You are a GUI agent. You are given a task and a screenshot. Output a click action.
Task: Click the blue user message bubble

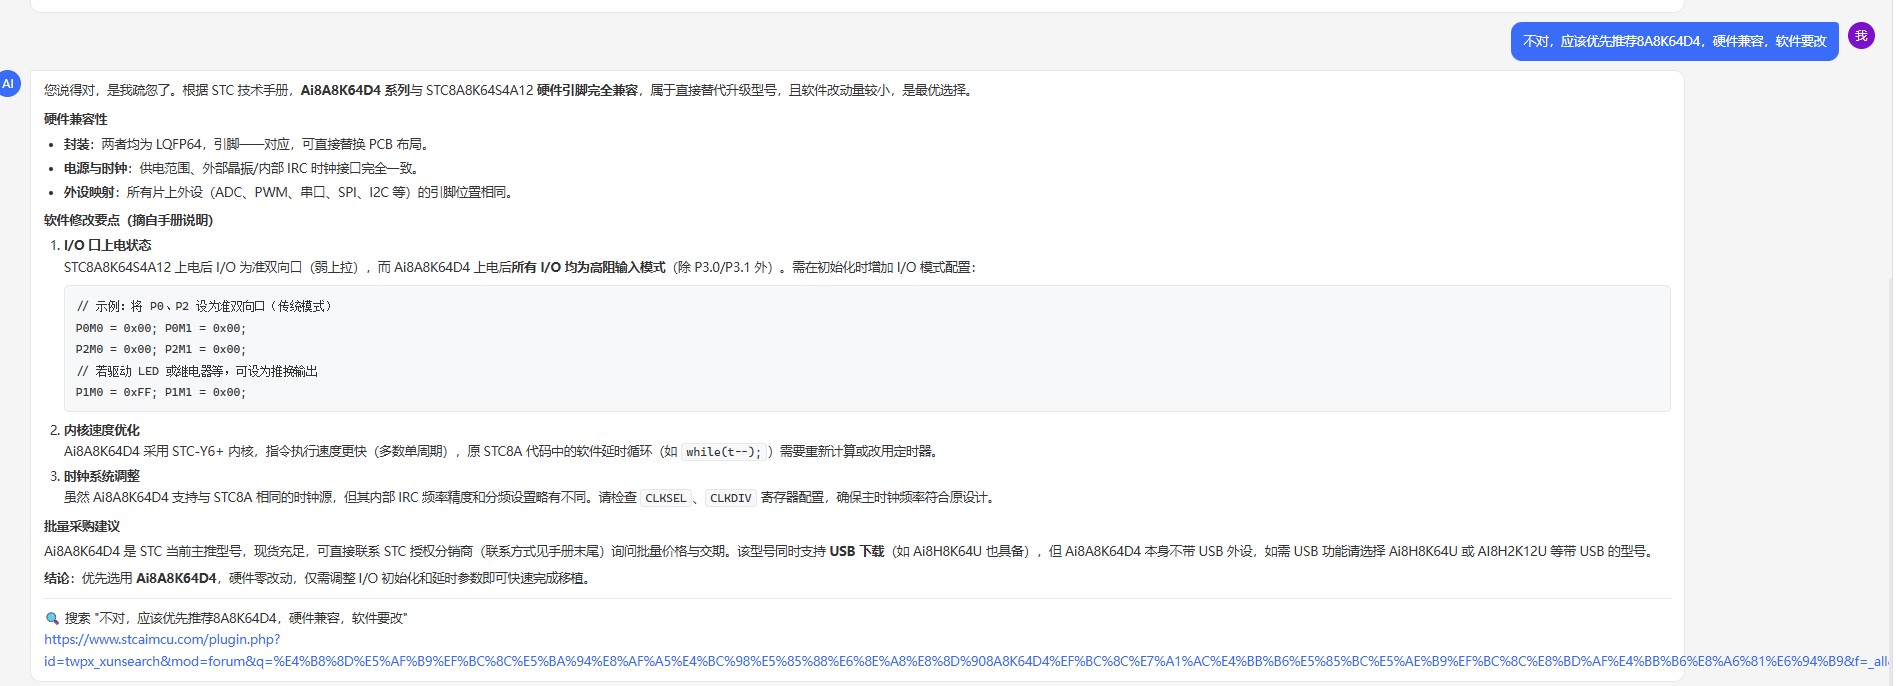pyautogui.click(x=1674, y=41)
